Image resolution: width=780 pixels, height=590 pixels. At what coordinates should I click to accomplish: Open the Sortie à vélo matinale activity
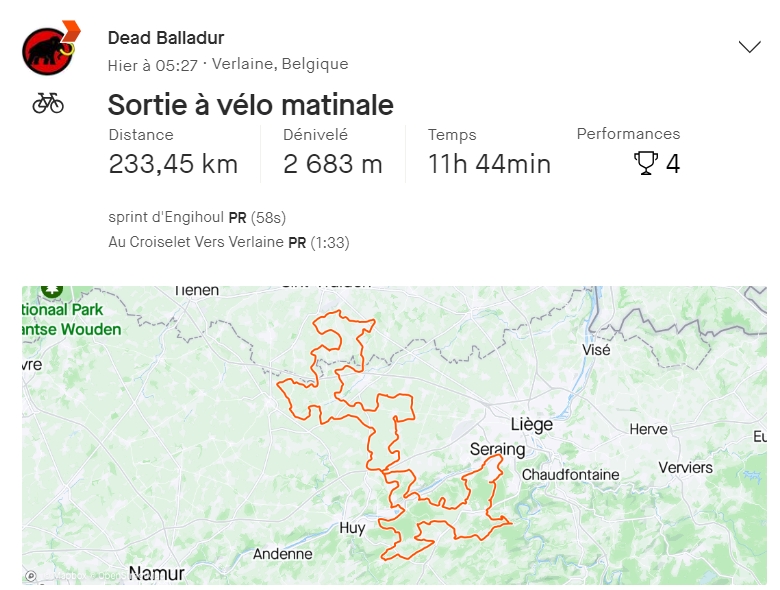tap(250, 105)
